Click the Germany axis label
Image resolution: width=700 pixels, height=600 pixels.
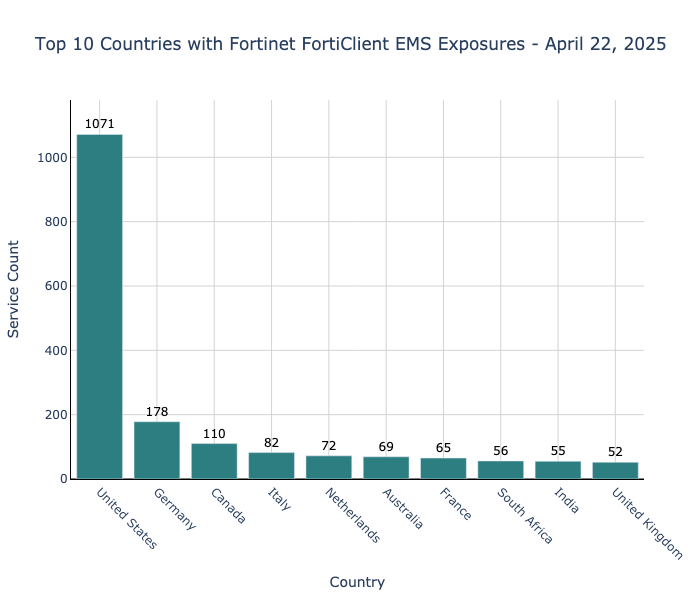click(175, 509)
